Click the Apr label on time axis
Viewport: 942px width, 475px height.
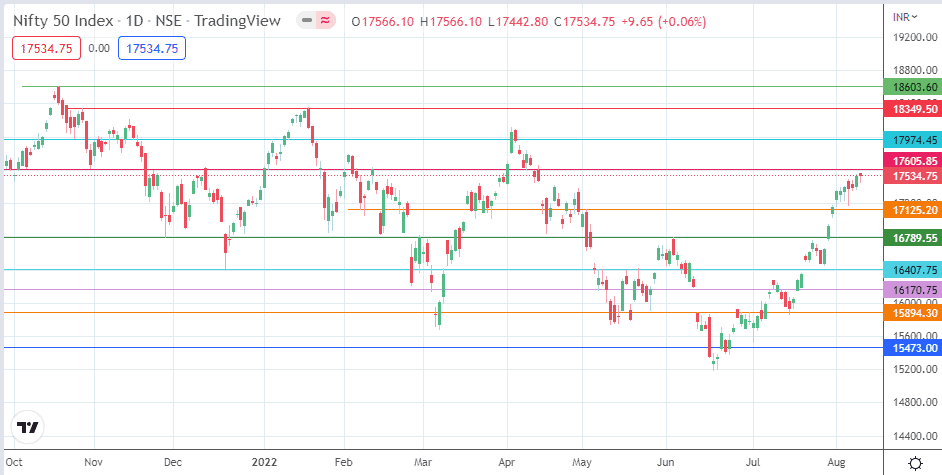tap(508, 462)
